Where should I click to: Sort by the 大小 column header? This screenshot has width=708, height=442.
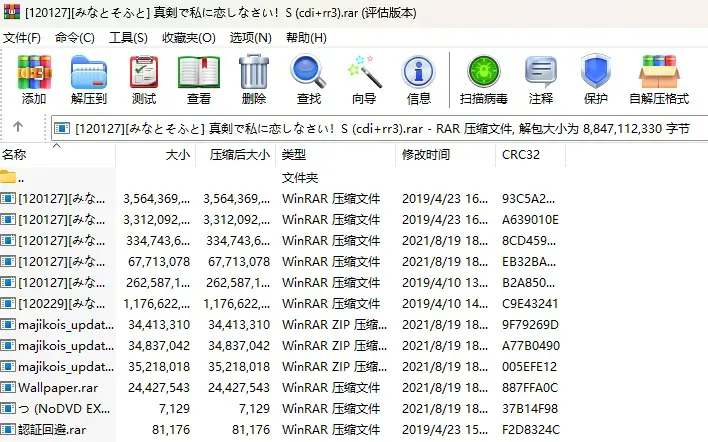(156, 155)
